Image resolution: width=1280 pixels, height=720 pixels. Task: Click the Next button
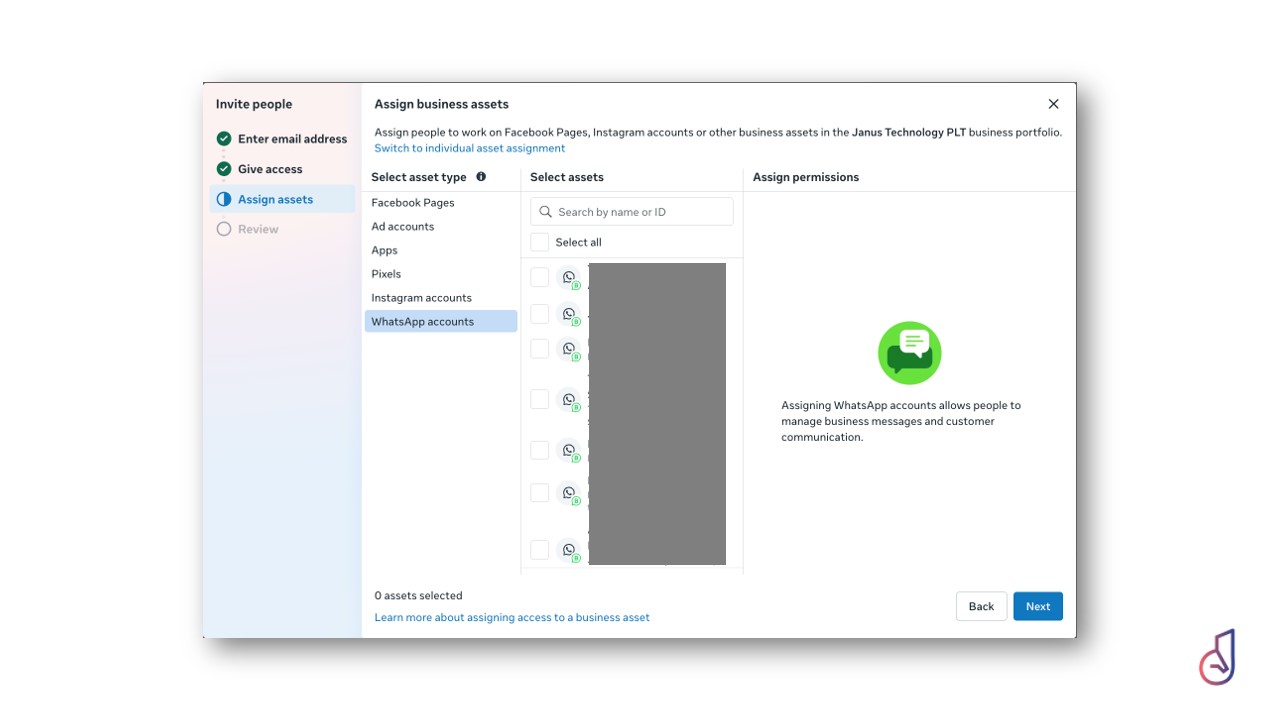pyautogui.click(x=1038, y=606)
